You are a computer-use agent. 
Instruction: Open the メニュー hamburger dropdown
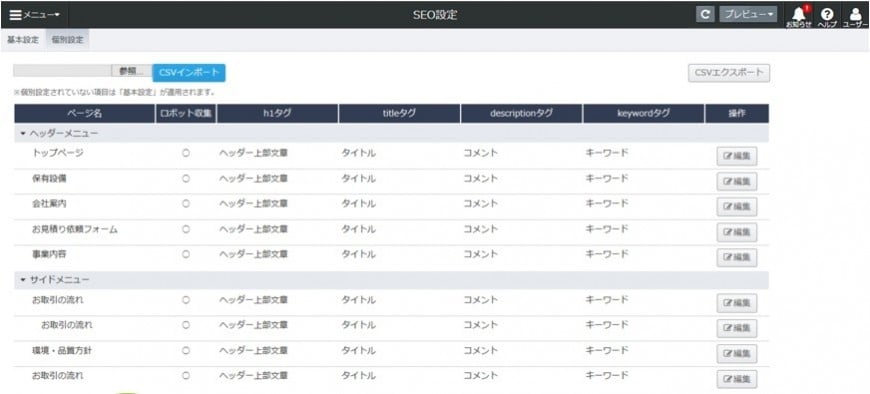[x=34, y=15]
